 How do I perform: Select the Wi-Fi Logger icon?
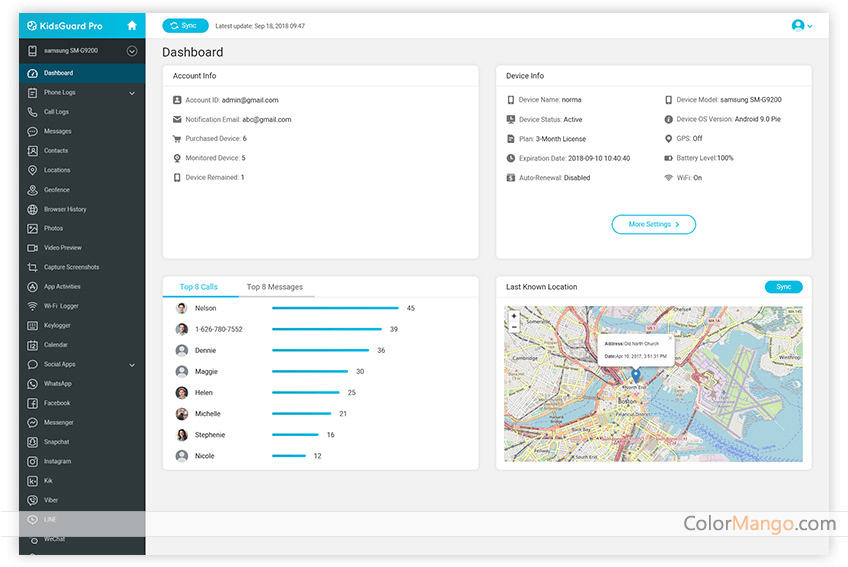tap(32, 306)
